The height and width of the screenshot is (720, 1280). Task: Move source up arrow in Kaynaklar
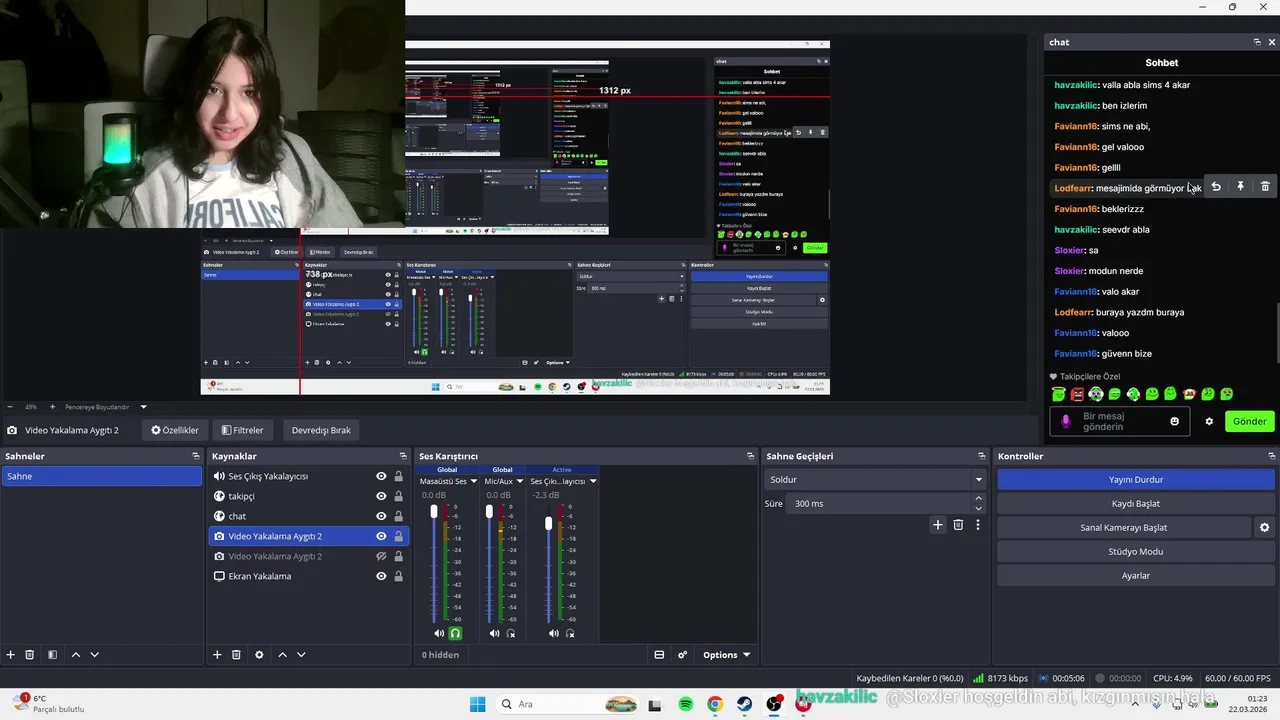[282, 655]
